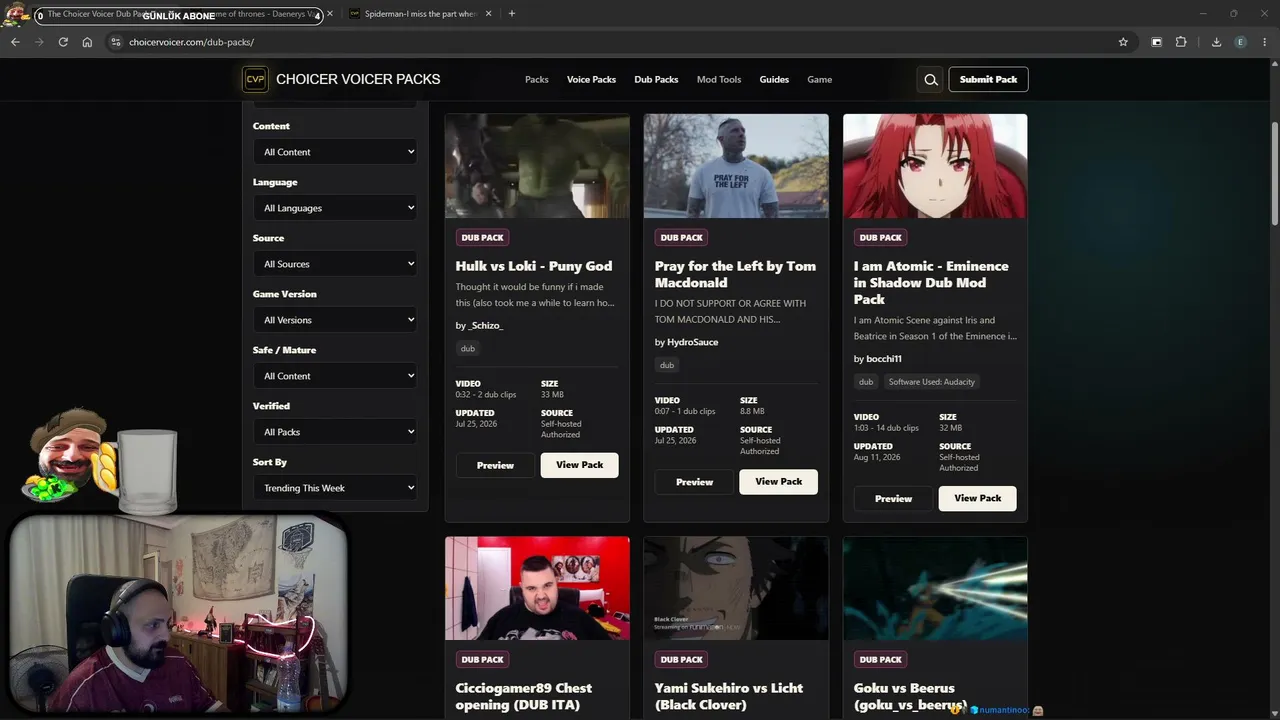Click the dub tag on Hulk vs Loki card
The image size is (1280, 720).
(467, 348)
